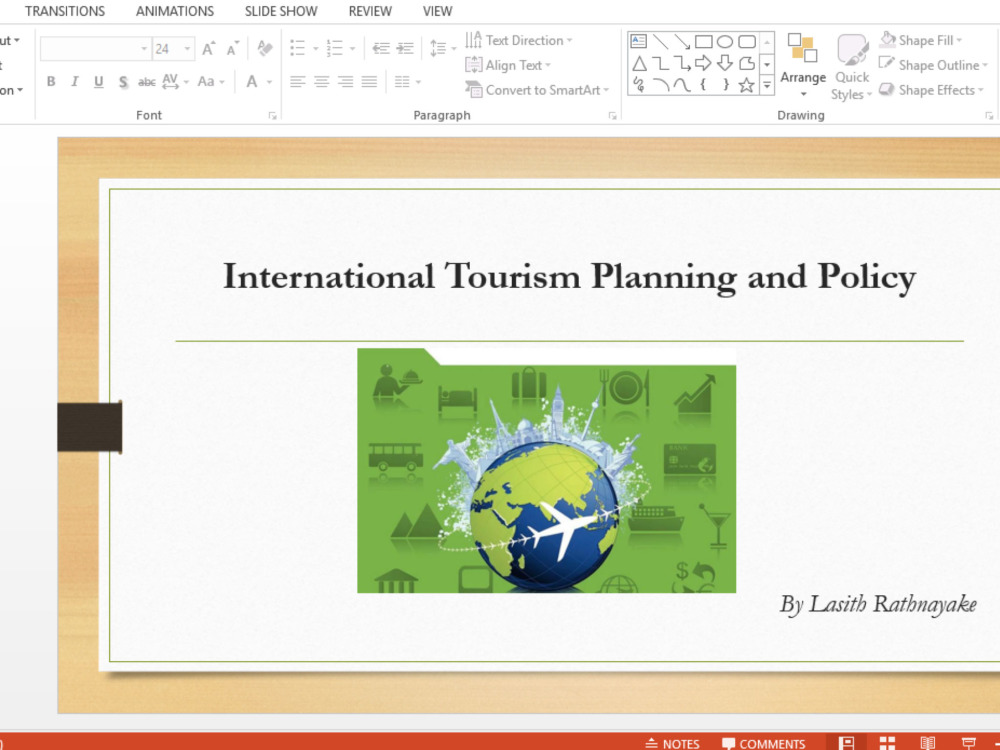
Task: Apply bullet list formatting
Action: (298, 48)
